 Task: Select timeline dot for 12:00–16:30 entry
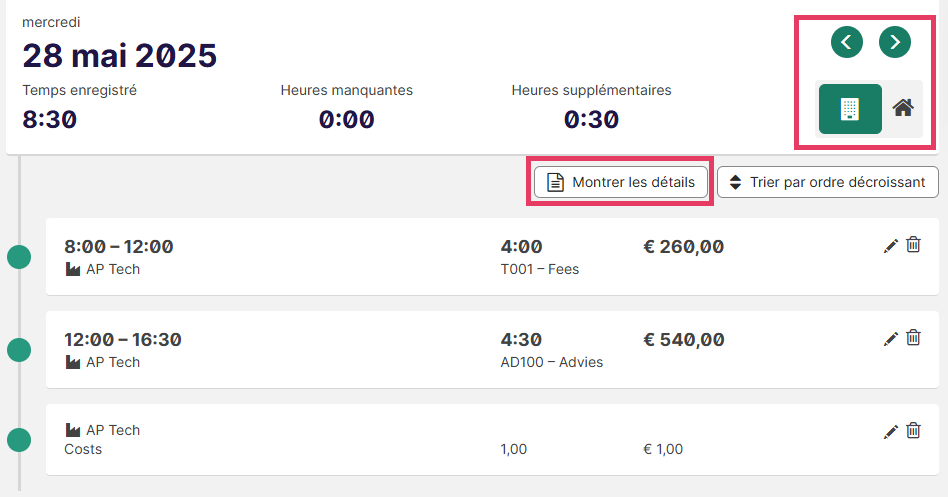click(19, 350)
